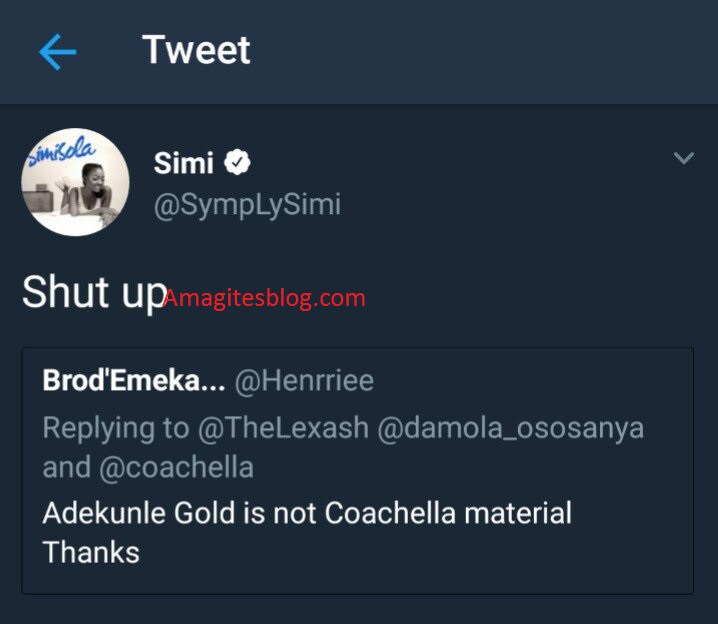This screenshot has height=624, width=718.
Task: Tap the back arrow icon
Action: [x=57, y=52]
